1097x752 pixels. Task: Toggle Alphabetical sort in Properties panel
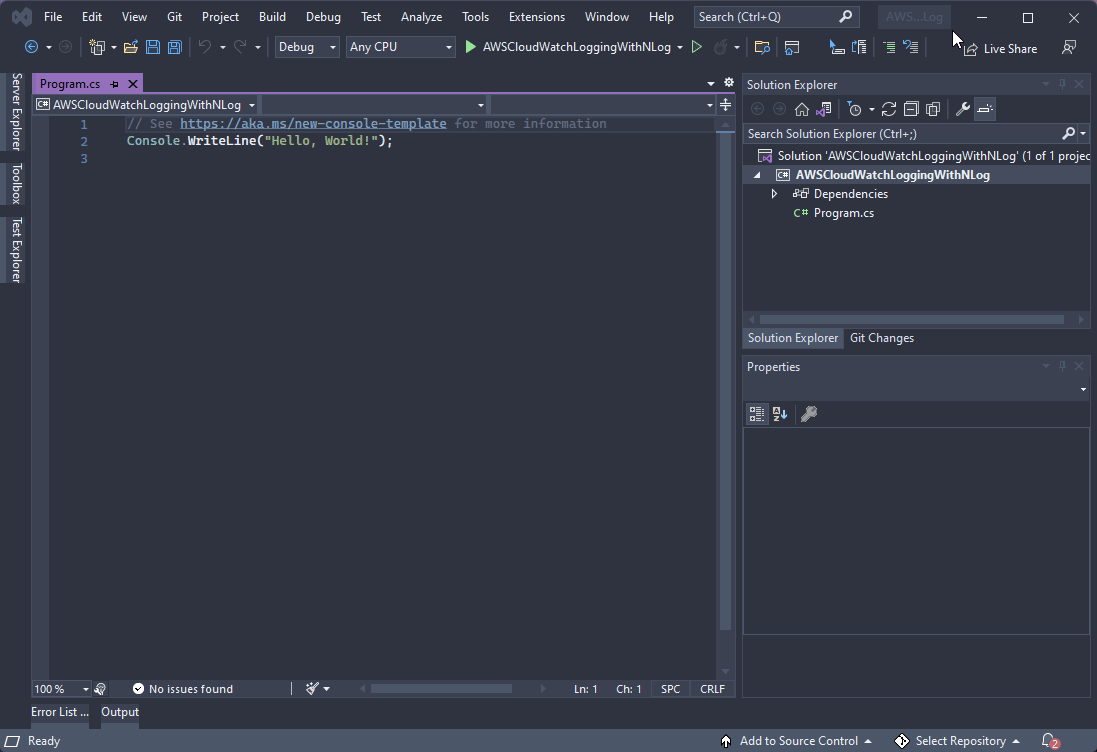coord(779,414)
